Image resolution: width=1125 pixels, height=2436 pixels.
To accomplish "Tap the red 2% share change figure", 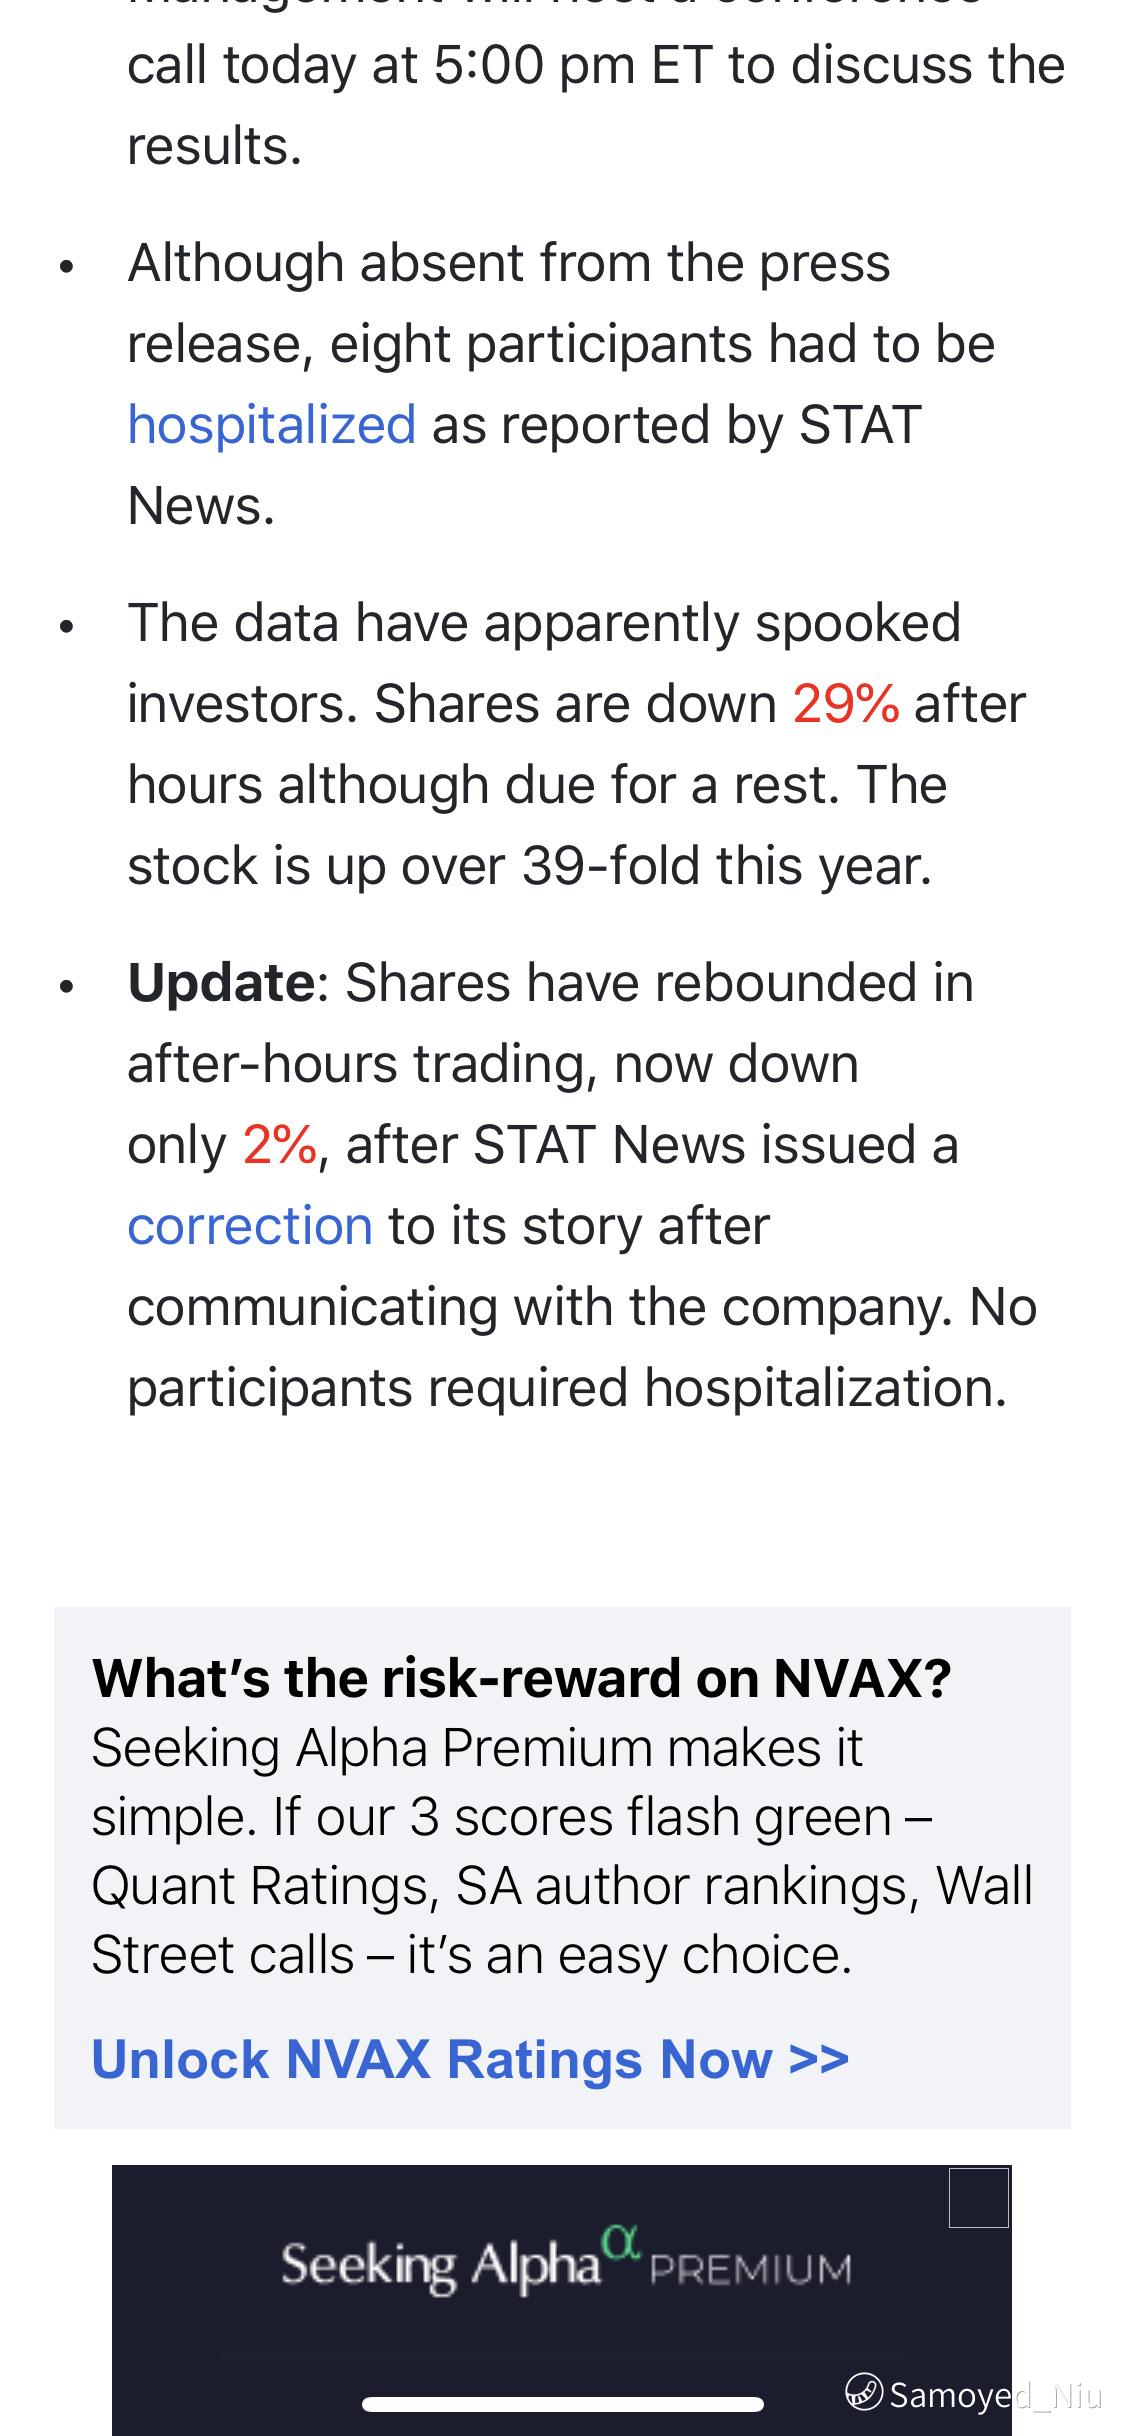I will pos(280,1145).
